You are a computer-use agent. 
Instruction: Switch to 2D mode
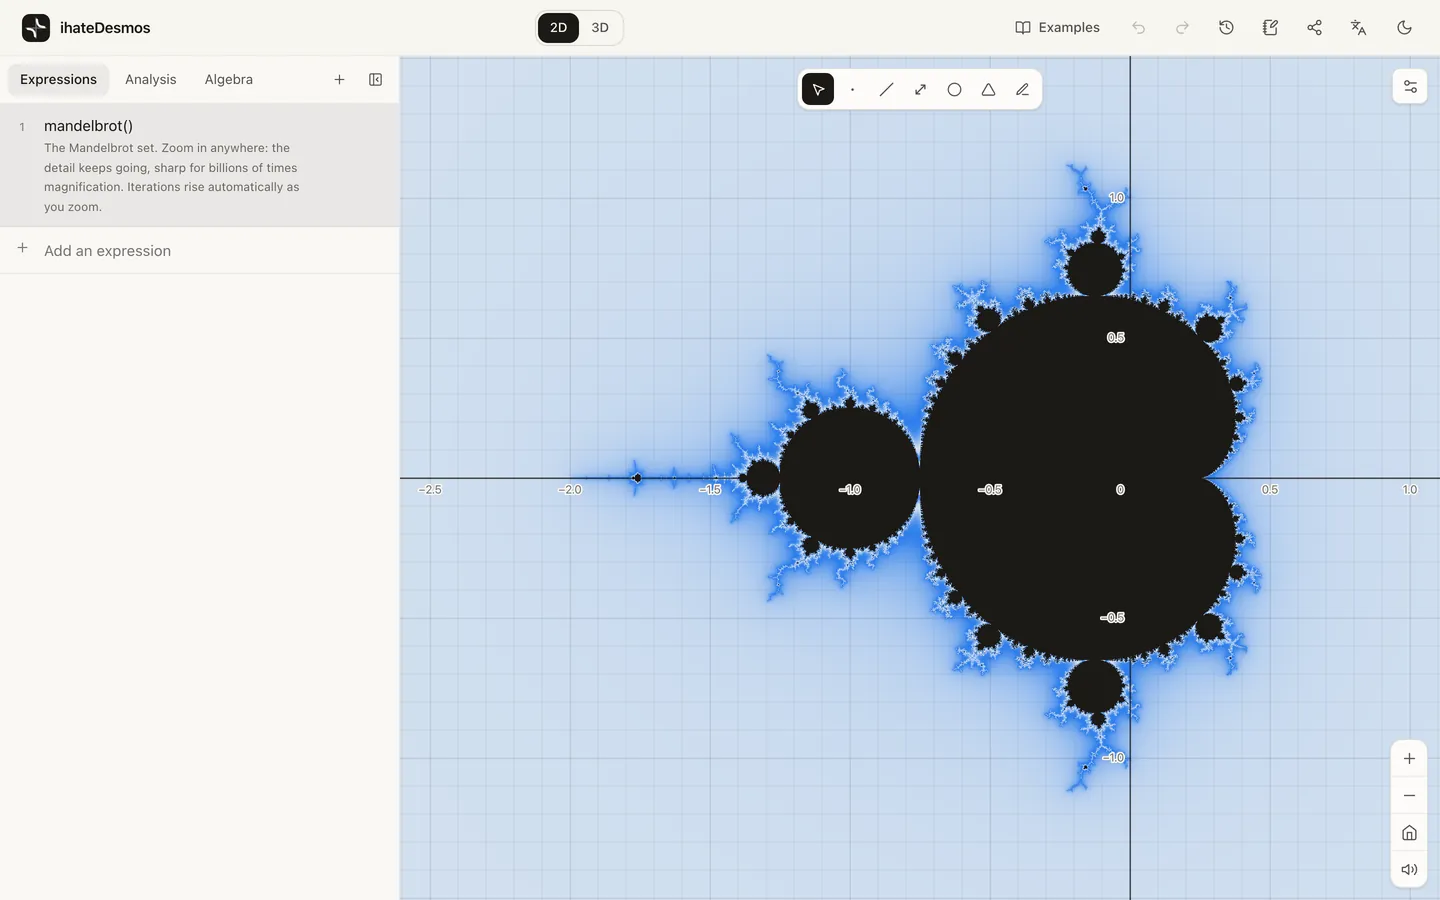(558, 28)
